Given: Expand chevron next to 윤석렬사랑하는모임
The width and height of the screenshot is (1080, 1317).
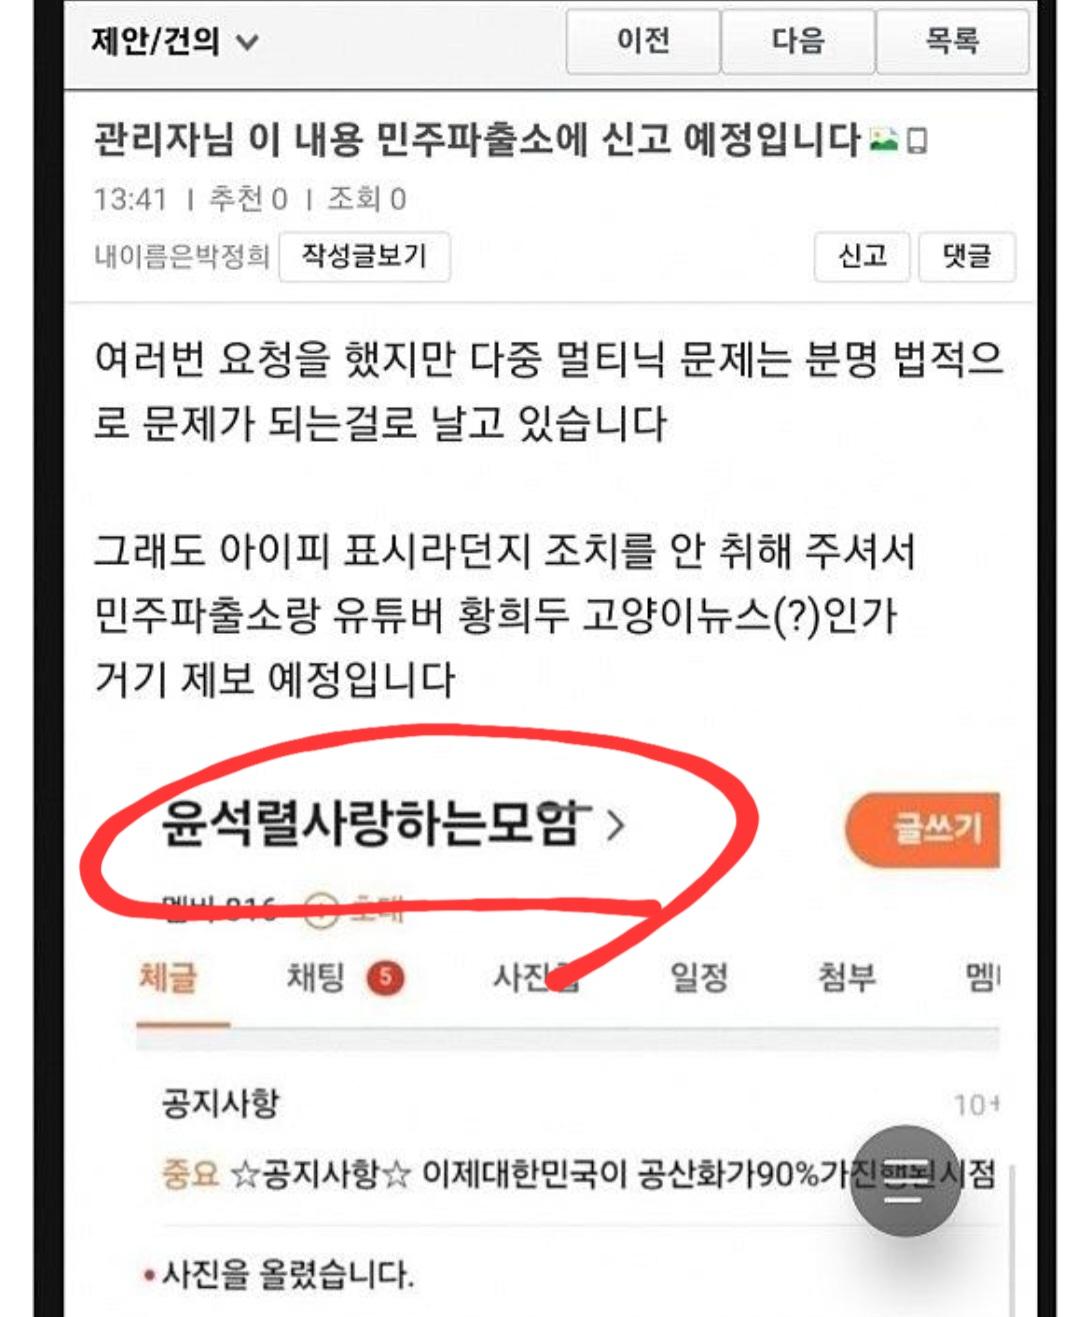Looking at the screenshot, I should (616, 825).
